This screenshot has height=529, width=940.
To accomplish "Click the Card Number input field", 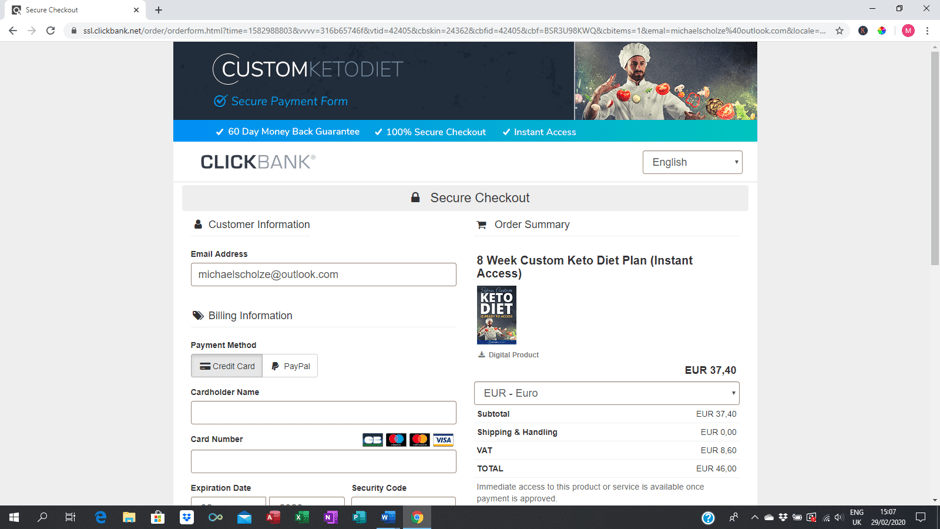I will click(x=323, y=461).
